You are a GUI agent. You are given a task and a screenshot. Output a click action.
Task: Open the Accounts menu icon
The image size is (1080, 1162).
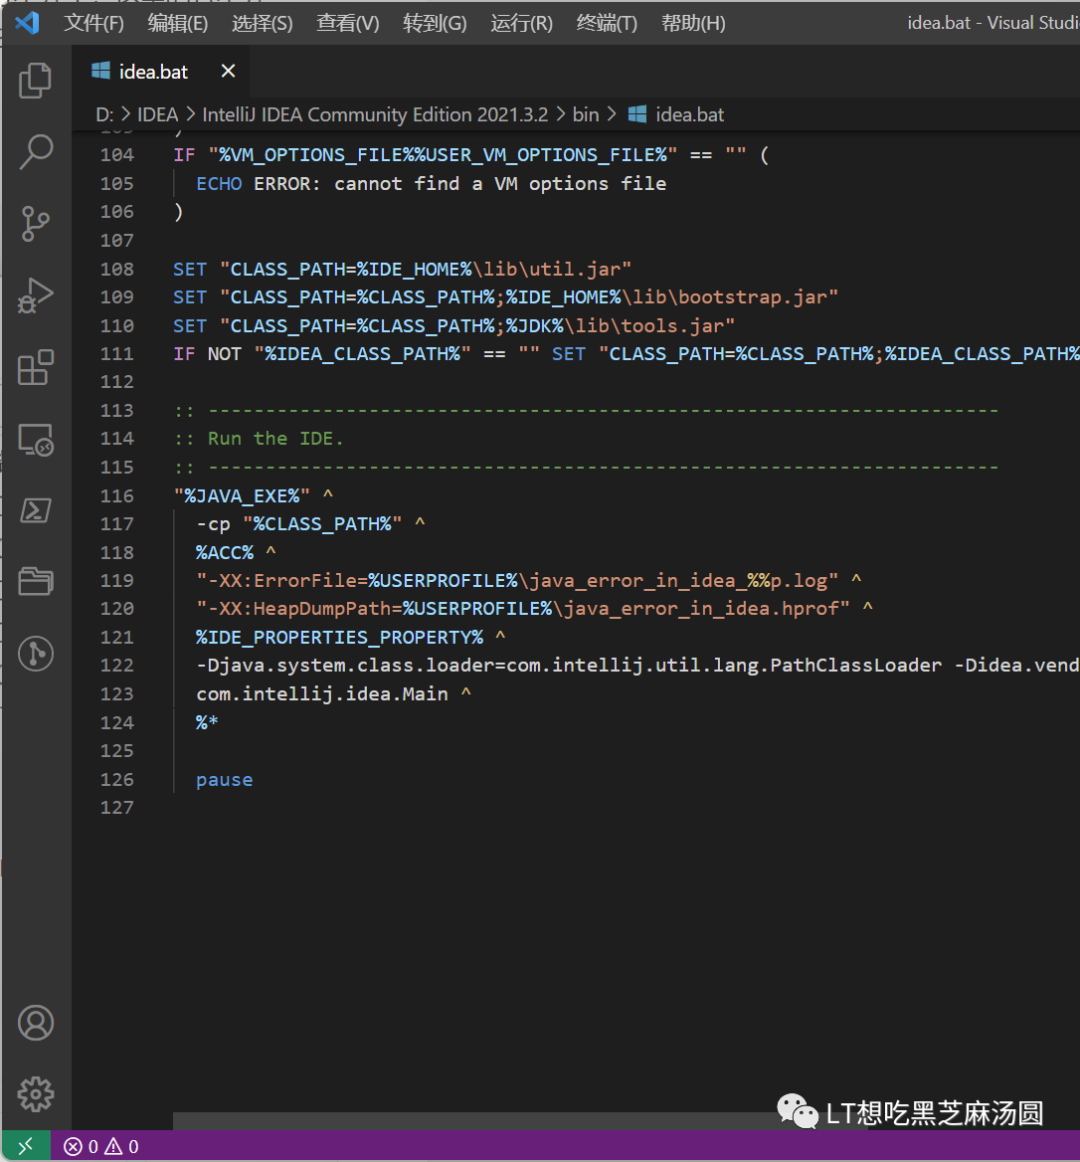point(36,1023)
